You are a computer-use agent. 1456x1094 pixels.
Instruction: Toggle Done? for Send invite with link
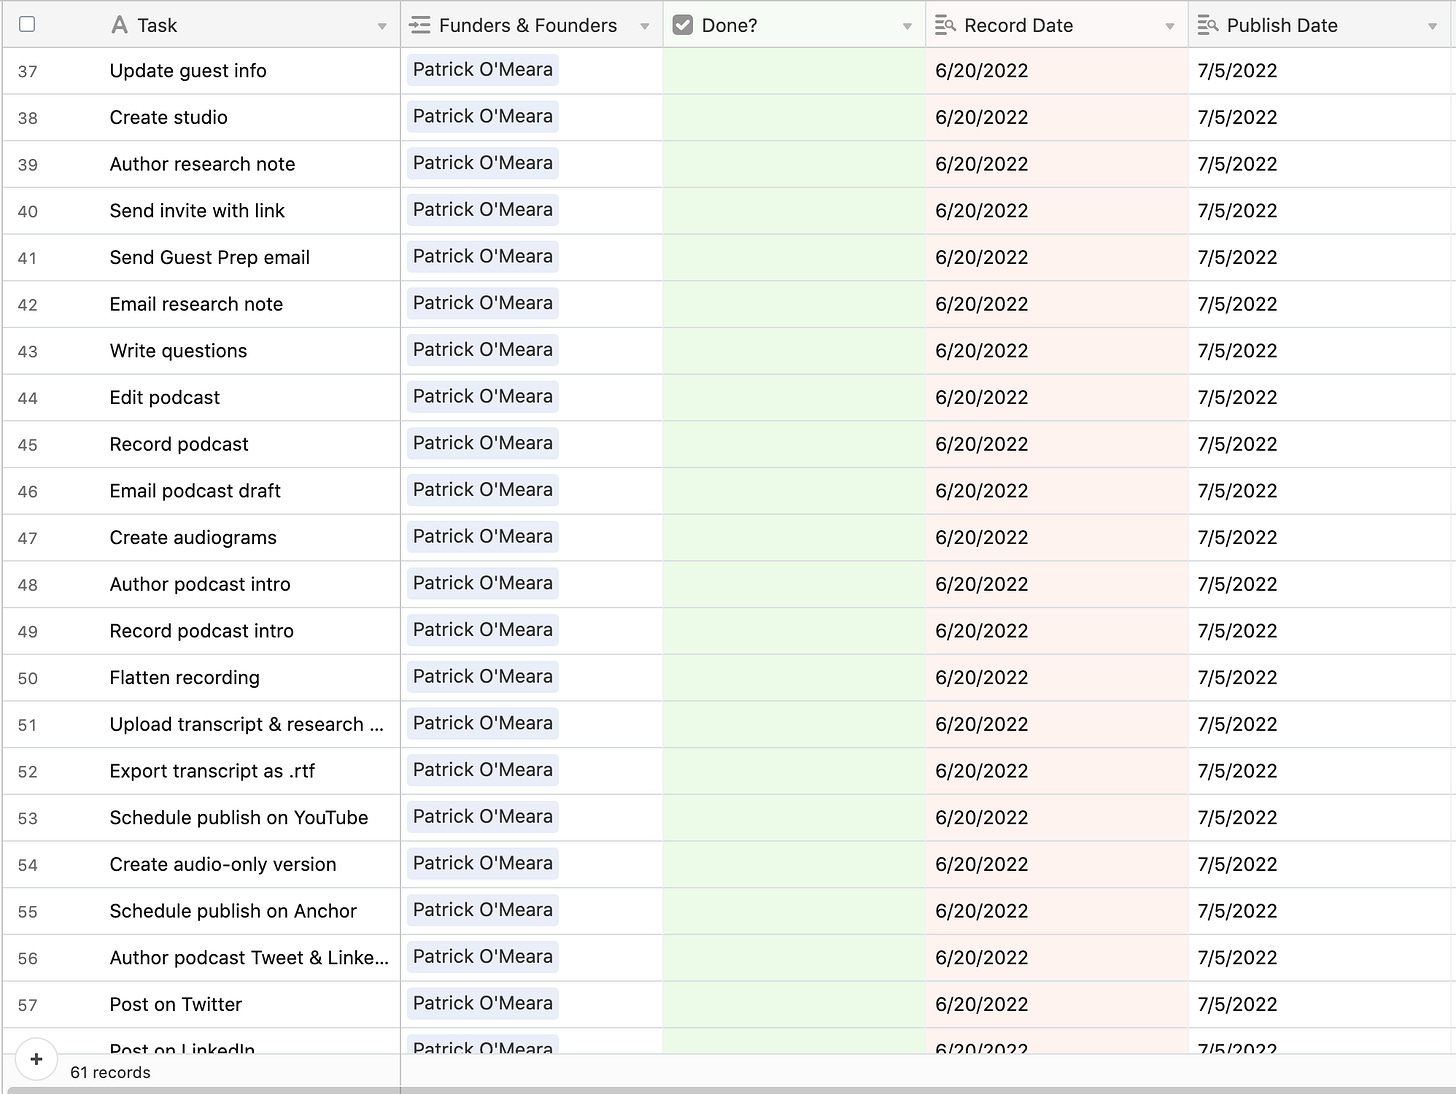click(794, 211)
